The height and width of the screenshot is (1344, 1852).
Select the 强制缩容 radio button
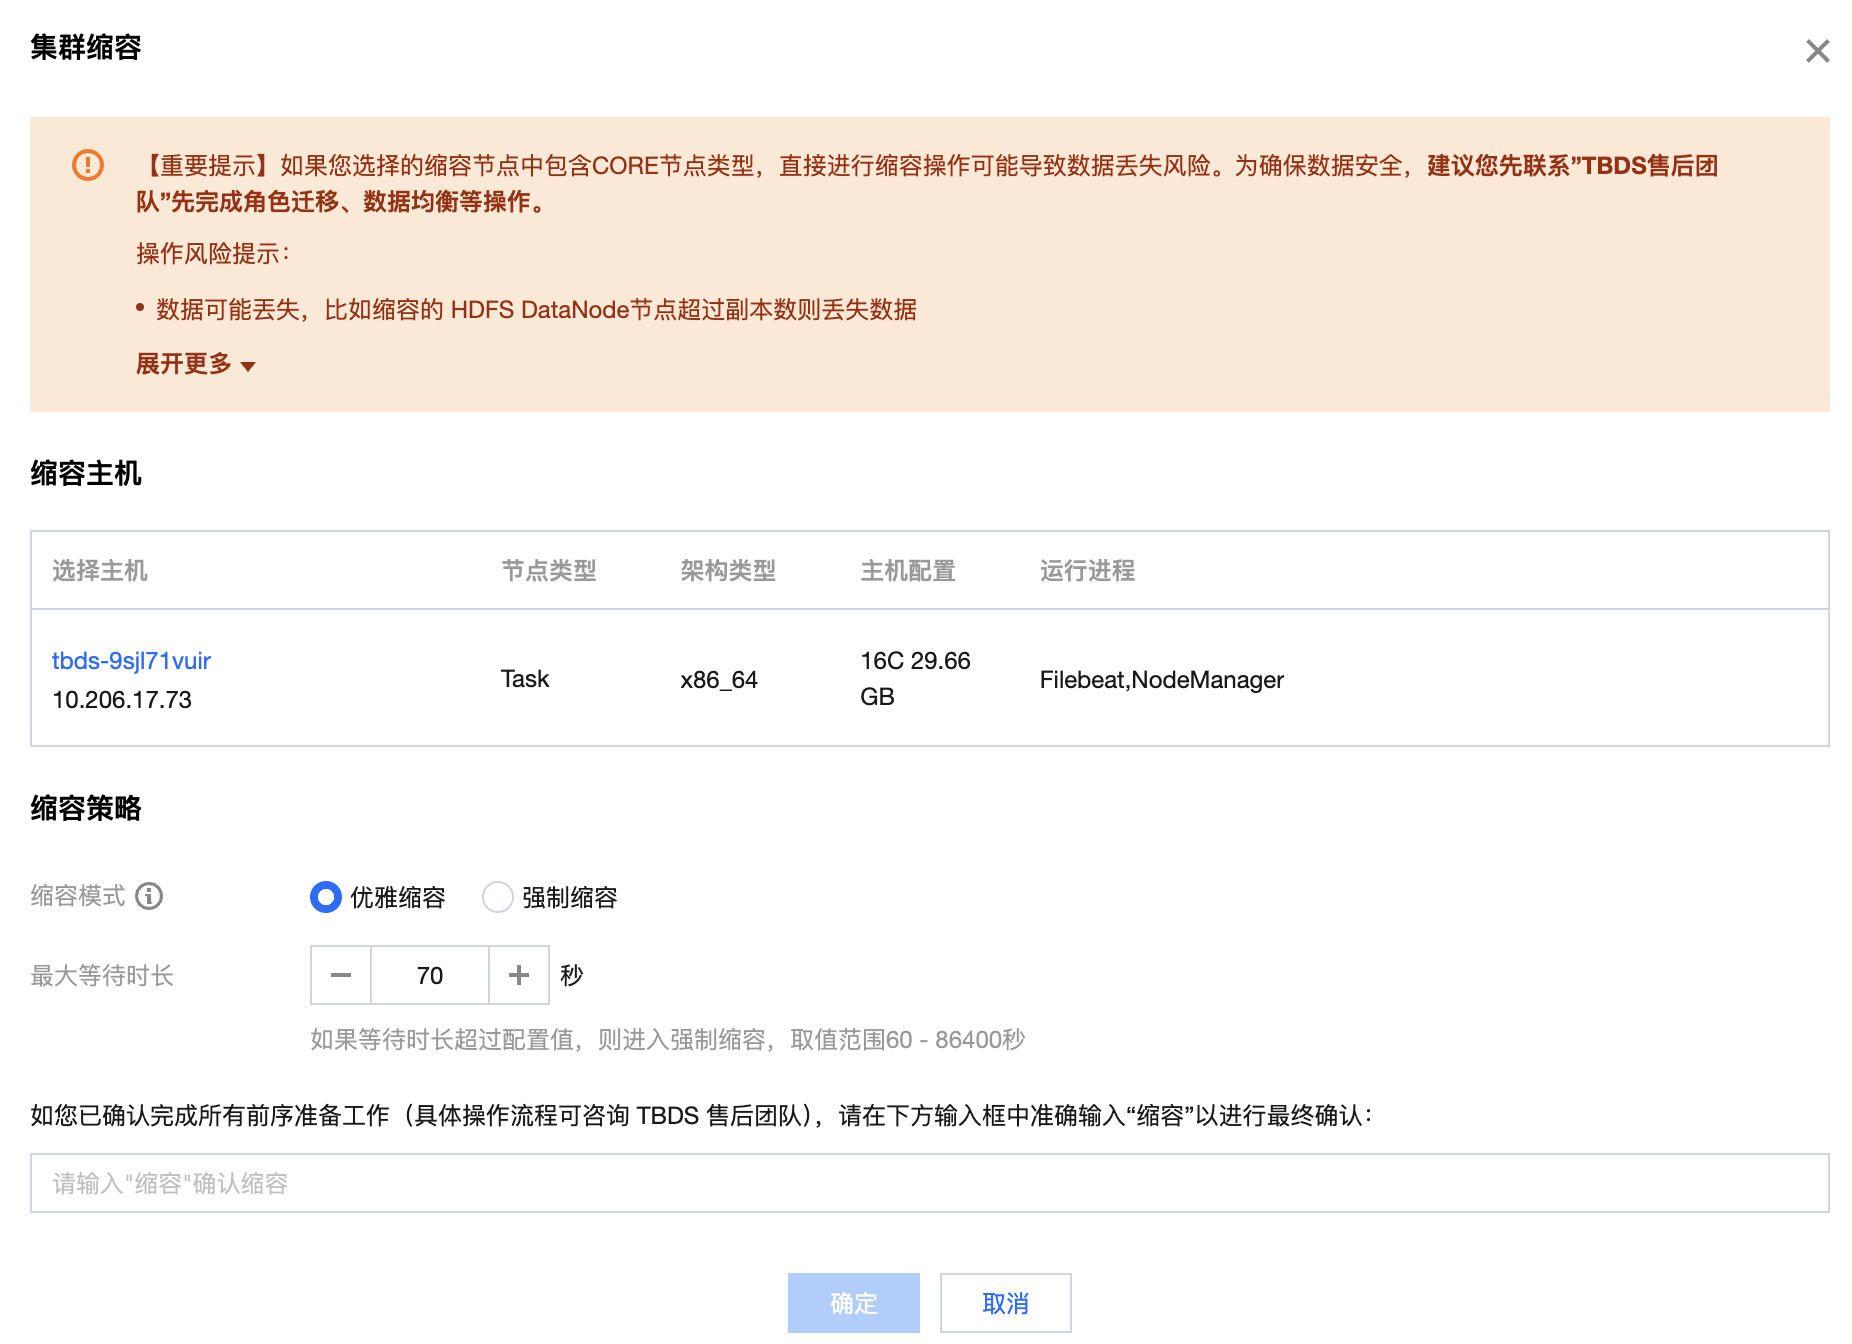click(x=498, y=897)
